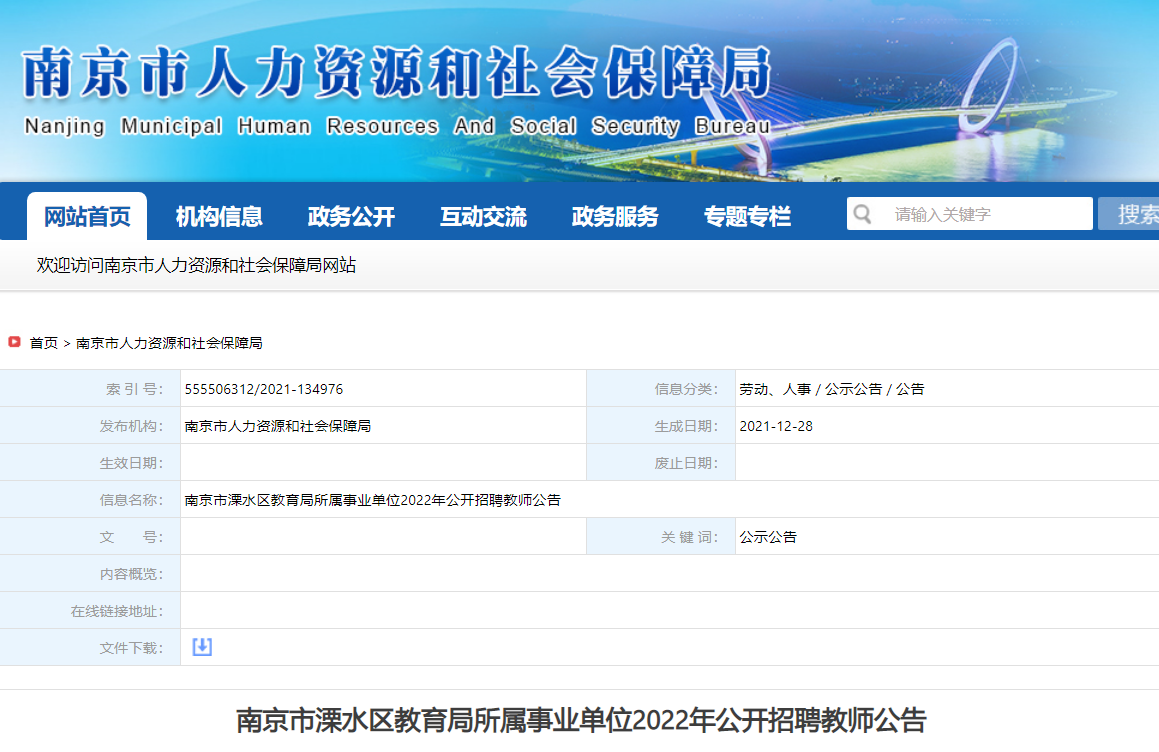Click the 关键词 label

point(689,537)
